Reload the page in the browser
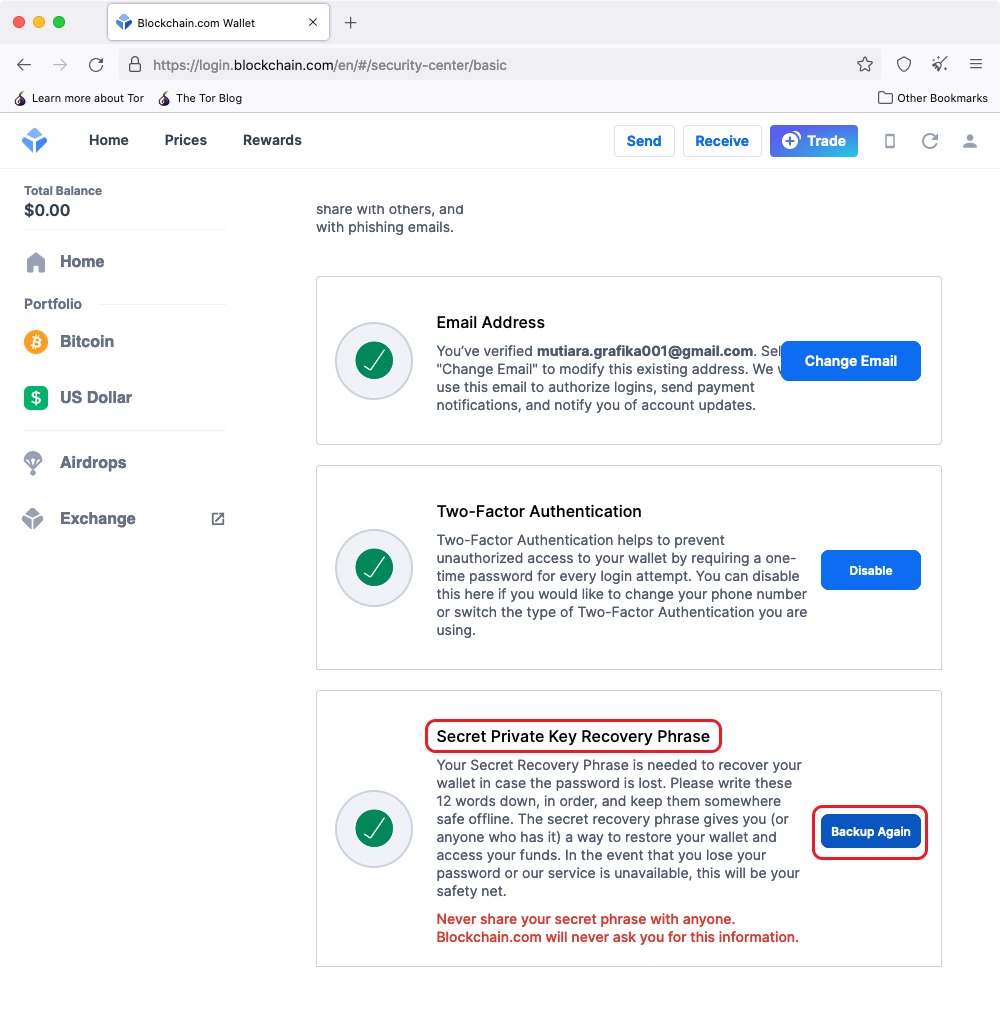The width and height of the screenshot is (1000, 1013). 96,65
